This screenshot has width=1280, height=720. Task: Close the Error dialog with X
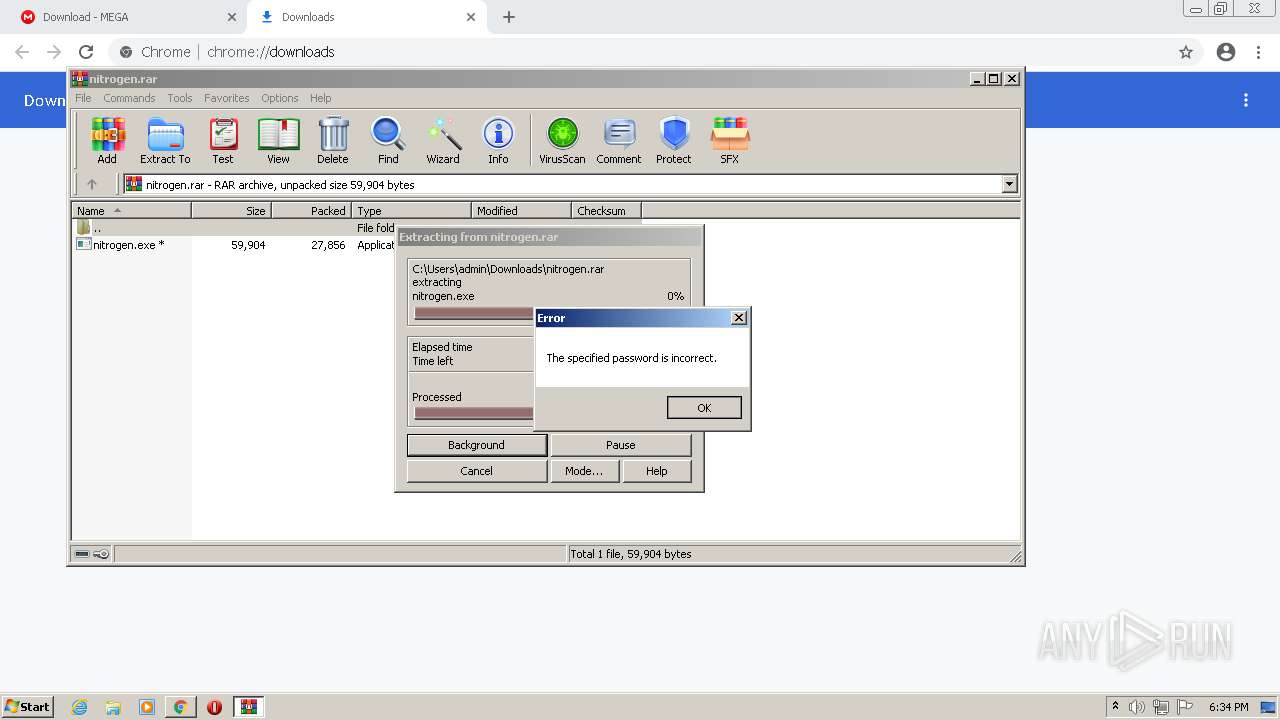739,317
